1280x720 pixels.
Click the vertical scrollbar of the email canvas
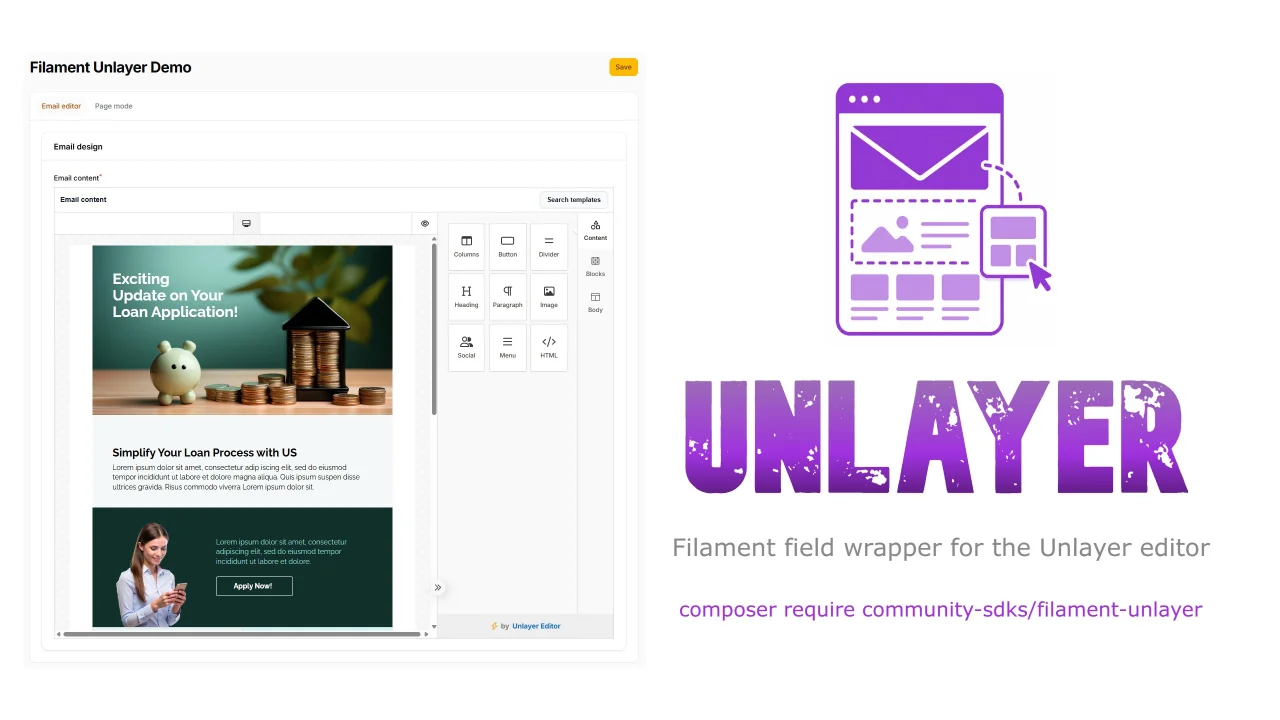click(434, 328)
